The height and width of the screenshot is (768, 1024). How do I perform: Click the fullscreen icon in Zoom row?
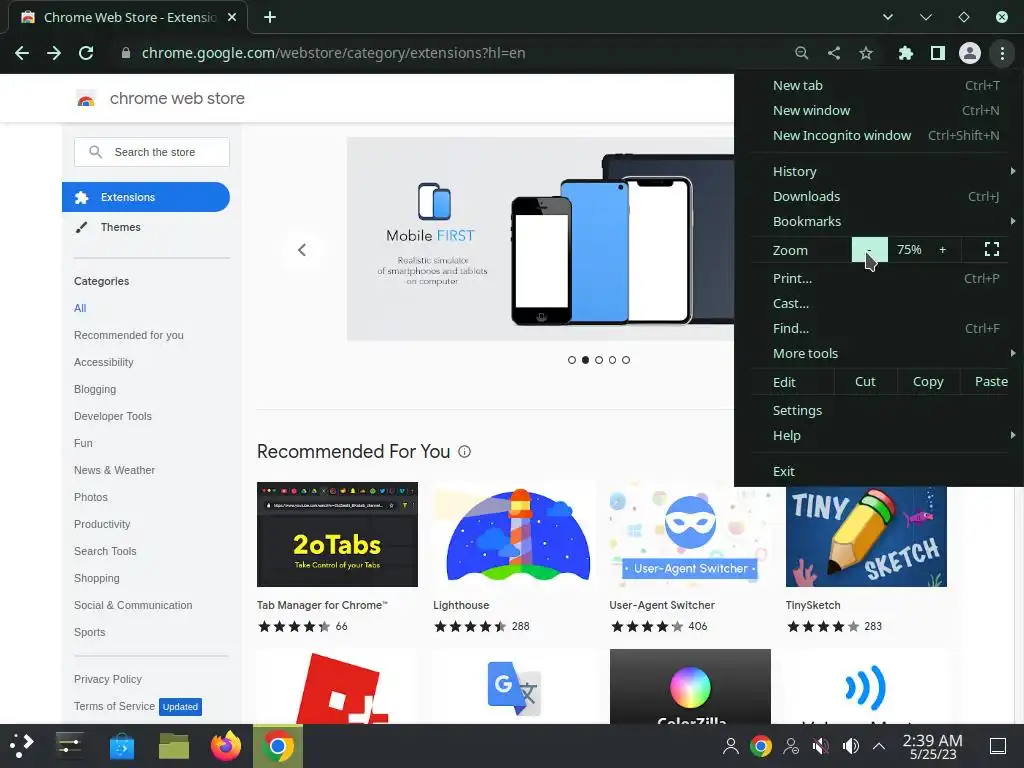point(992,249)
